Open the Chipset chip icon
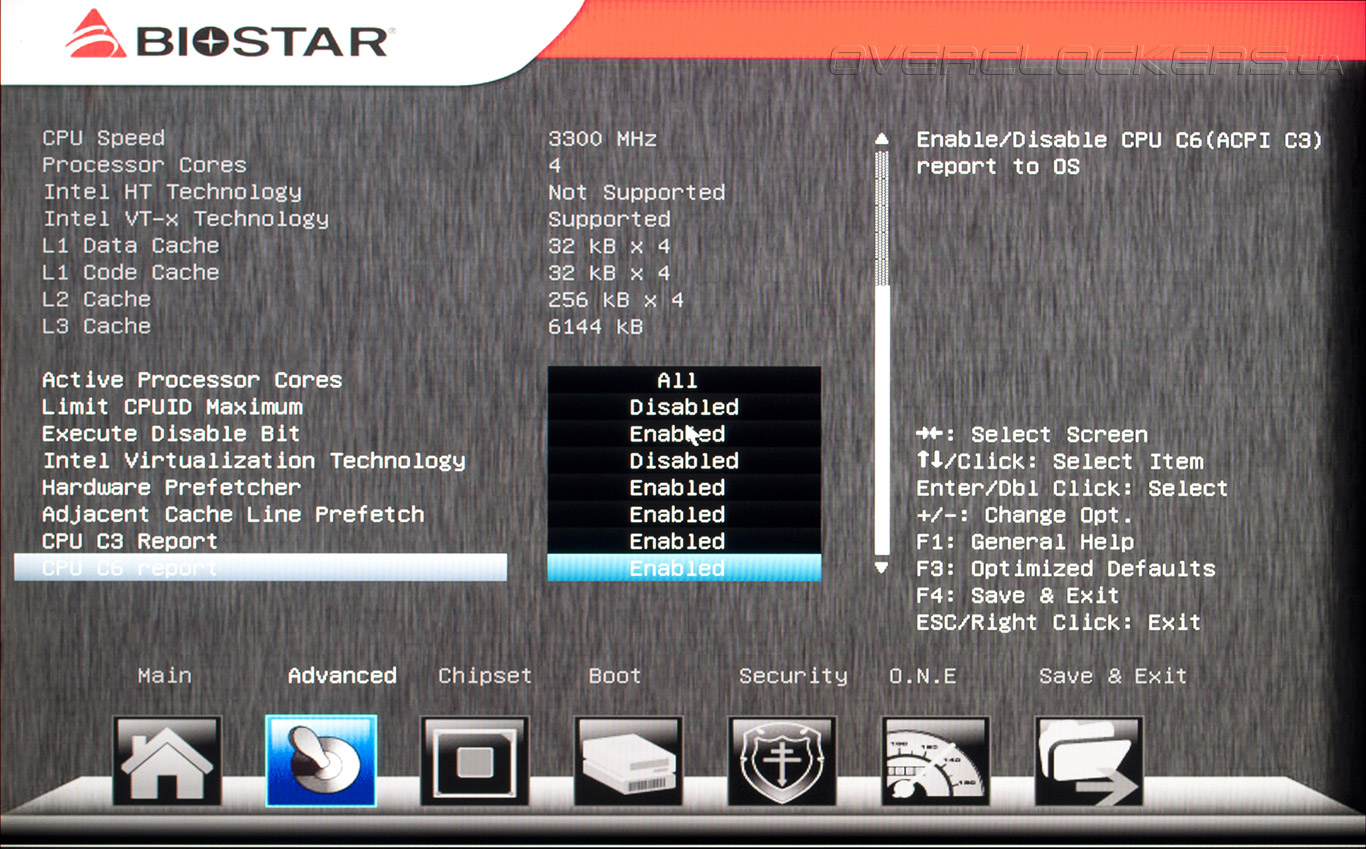The image size is (1366, 849). [475, 761]
